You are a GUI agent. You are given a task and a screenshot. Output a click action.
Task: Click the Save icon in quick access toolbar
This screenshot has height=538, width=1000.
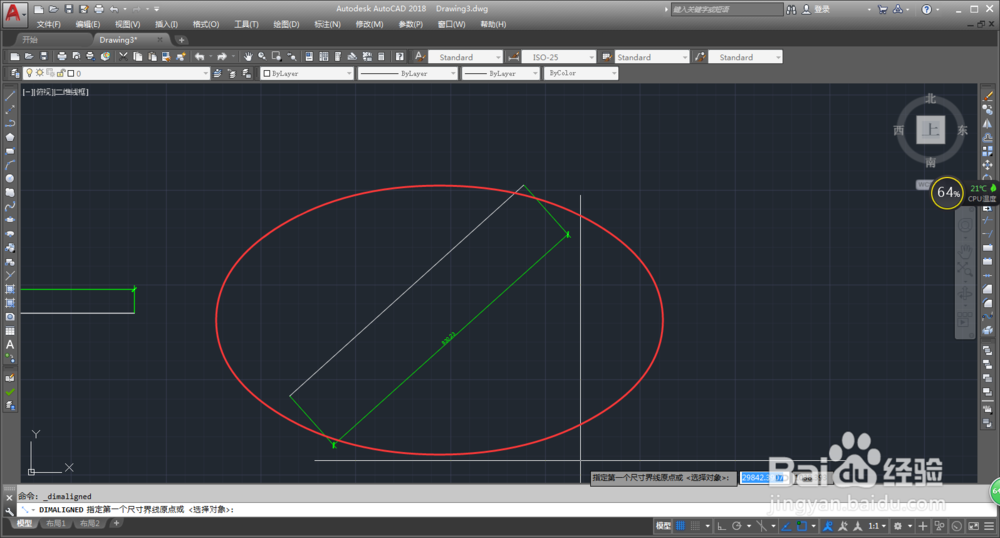(69, 9)
